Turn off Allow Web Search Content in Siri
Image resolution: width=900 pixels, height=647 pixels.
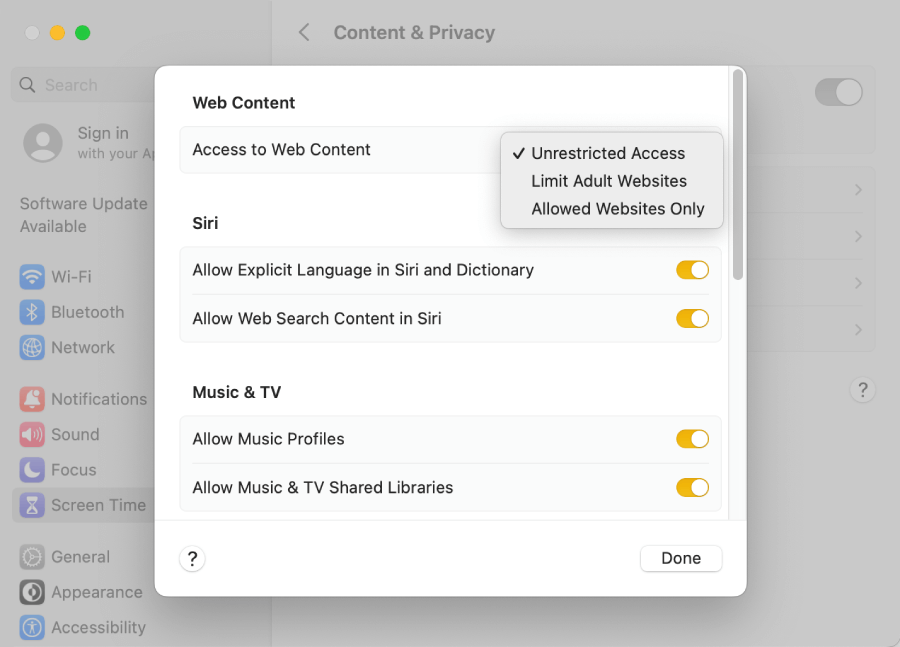click(x=692, y=318)
